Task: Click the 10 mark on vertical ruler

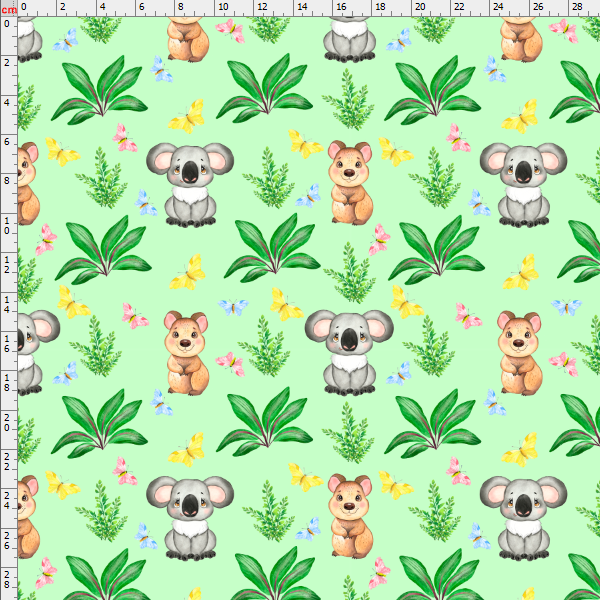Action: point(7,226)
